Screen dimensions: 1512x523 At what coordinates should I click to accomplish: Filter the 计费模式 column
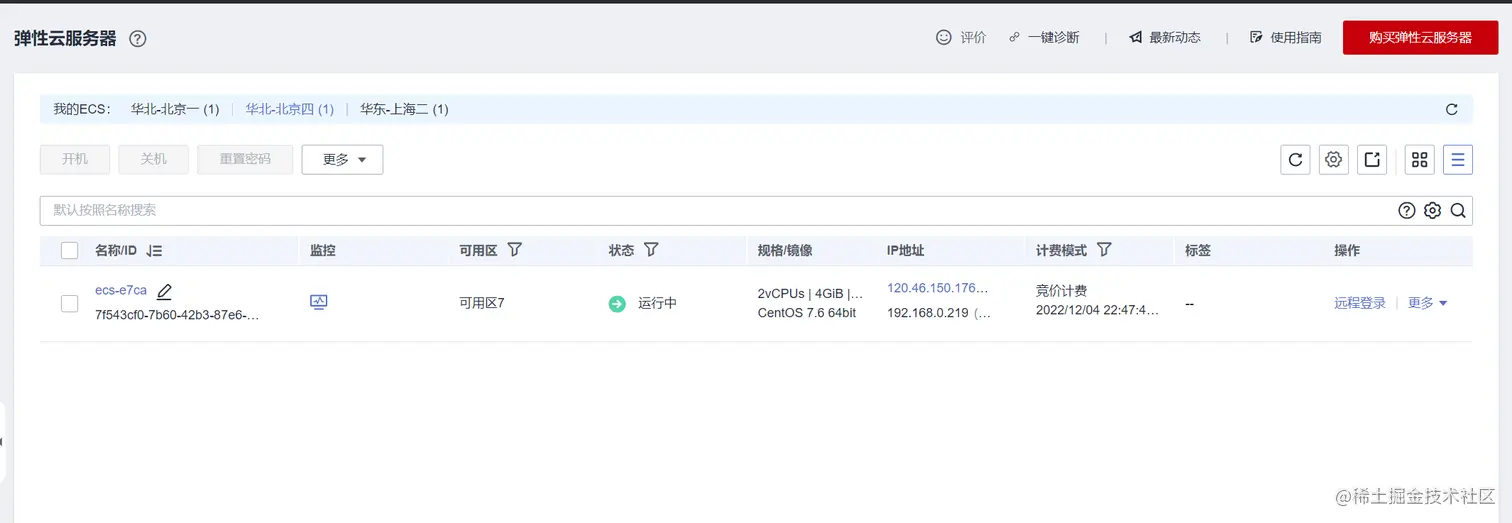point(1105,250)
